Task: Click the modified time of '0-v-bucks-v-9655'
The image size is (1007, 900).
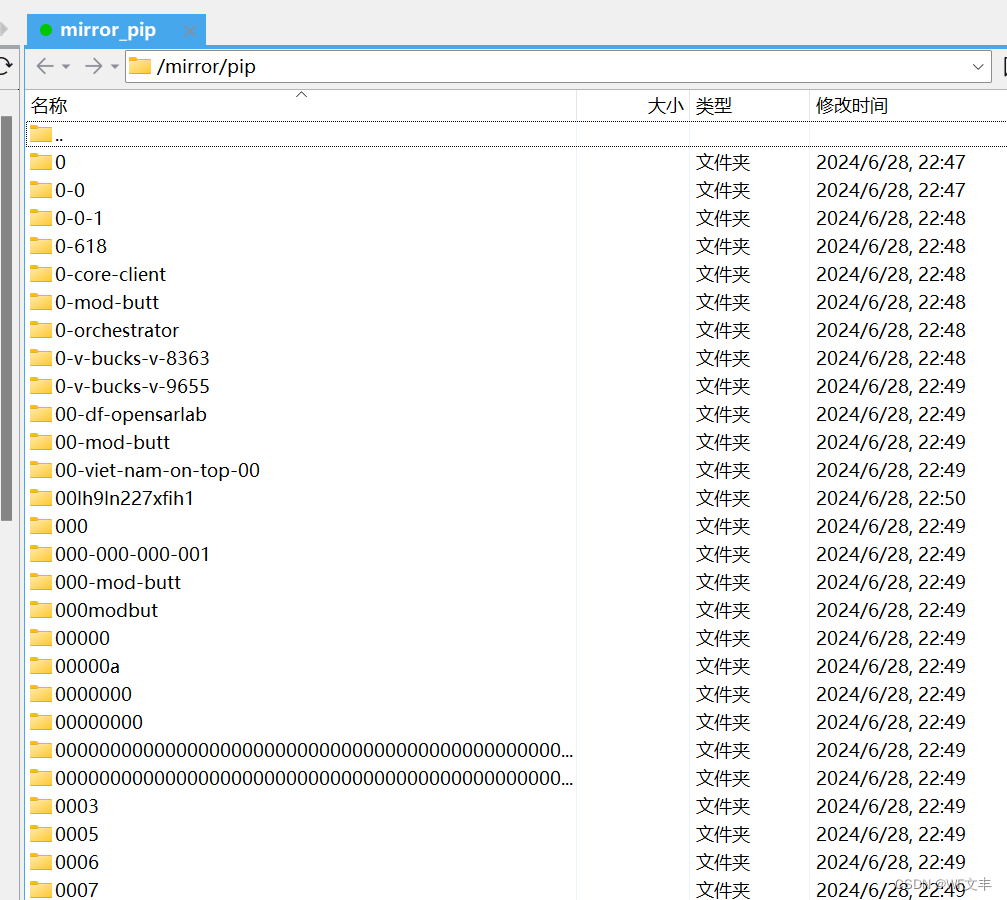Action: point(891,386)
